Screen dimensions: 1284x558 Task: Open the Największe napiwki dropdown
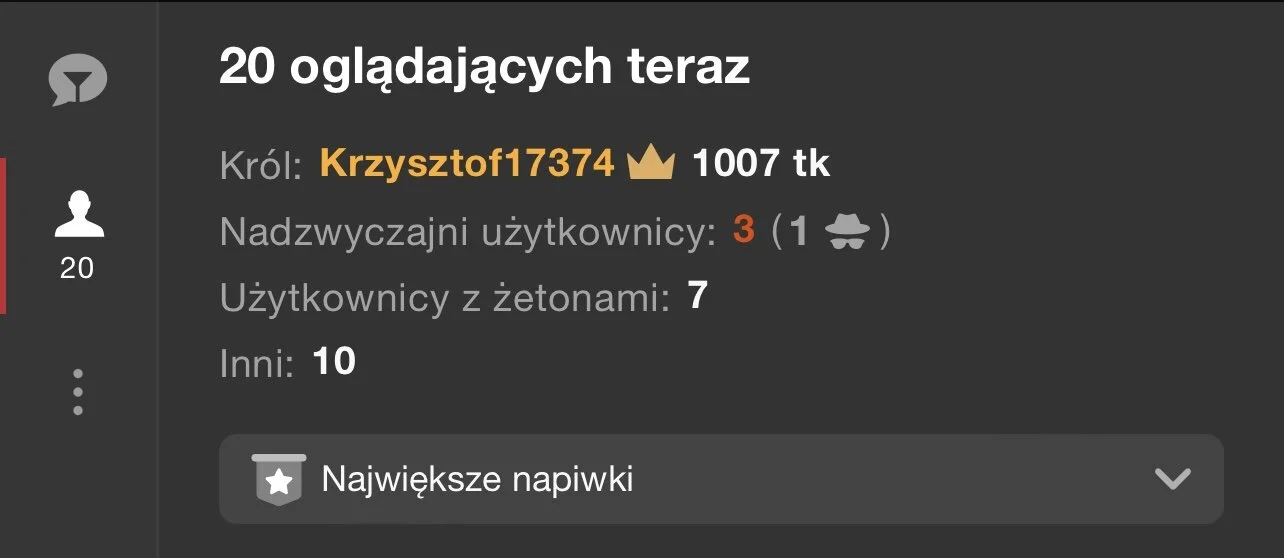pos(721,479)
